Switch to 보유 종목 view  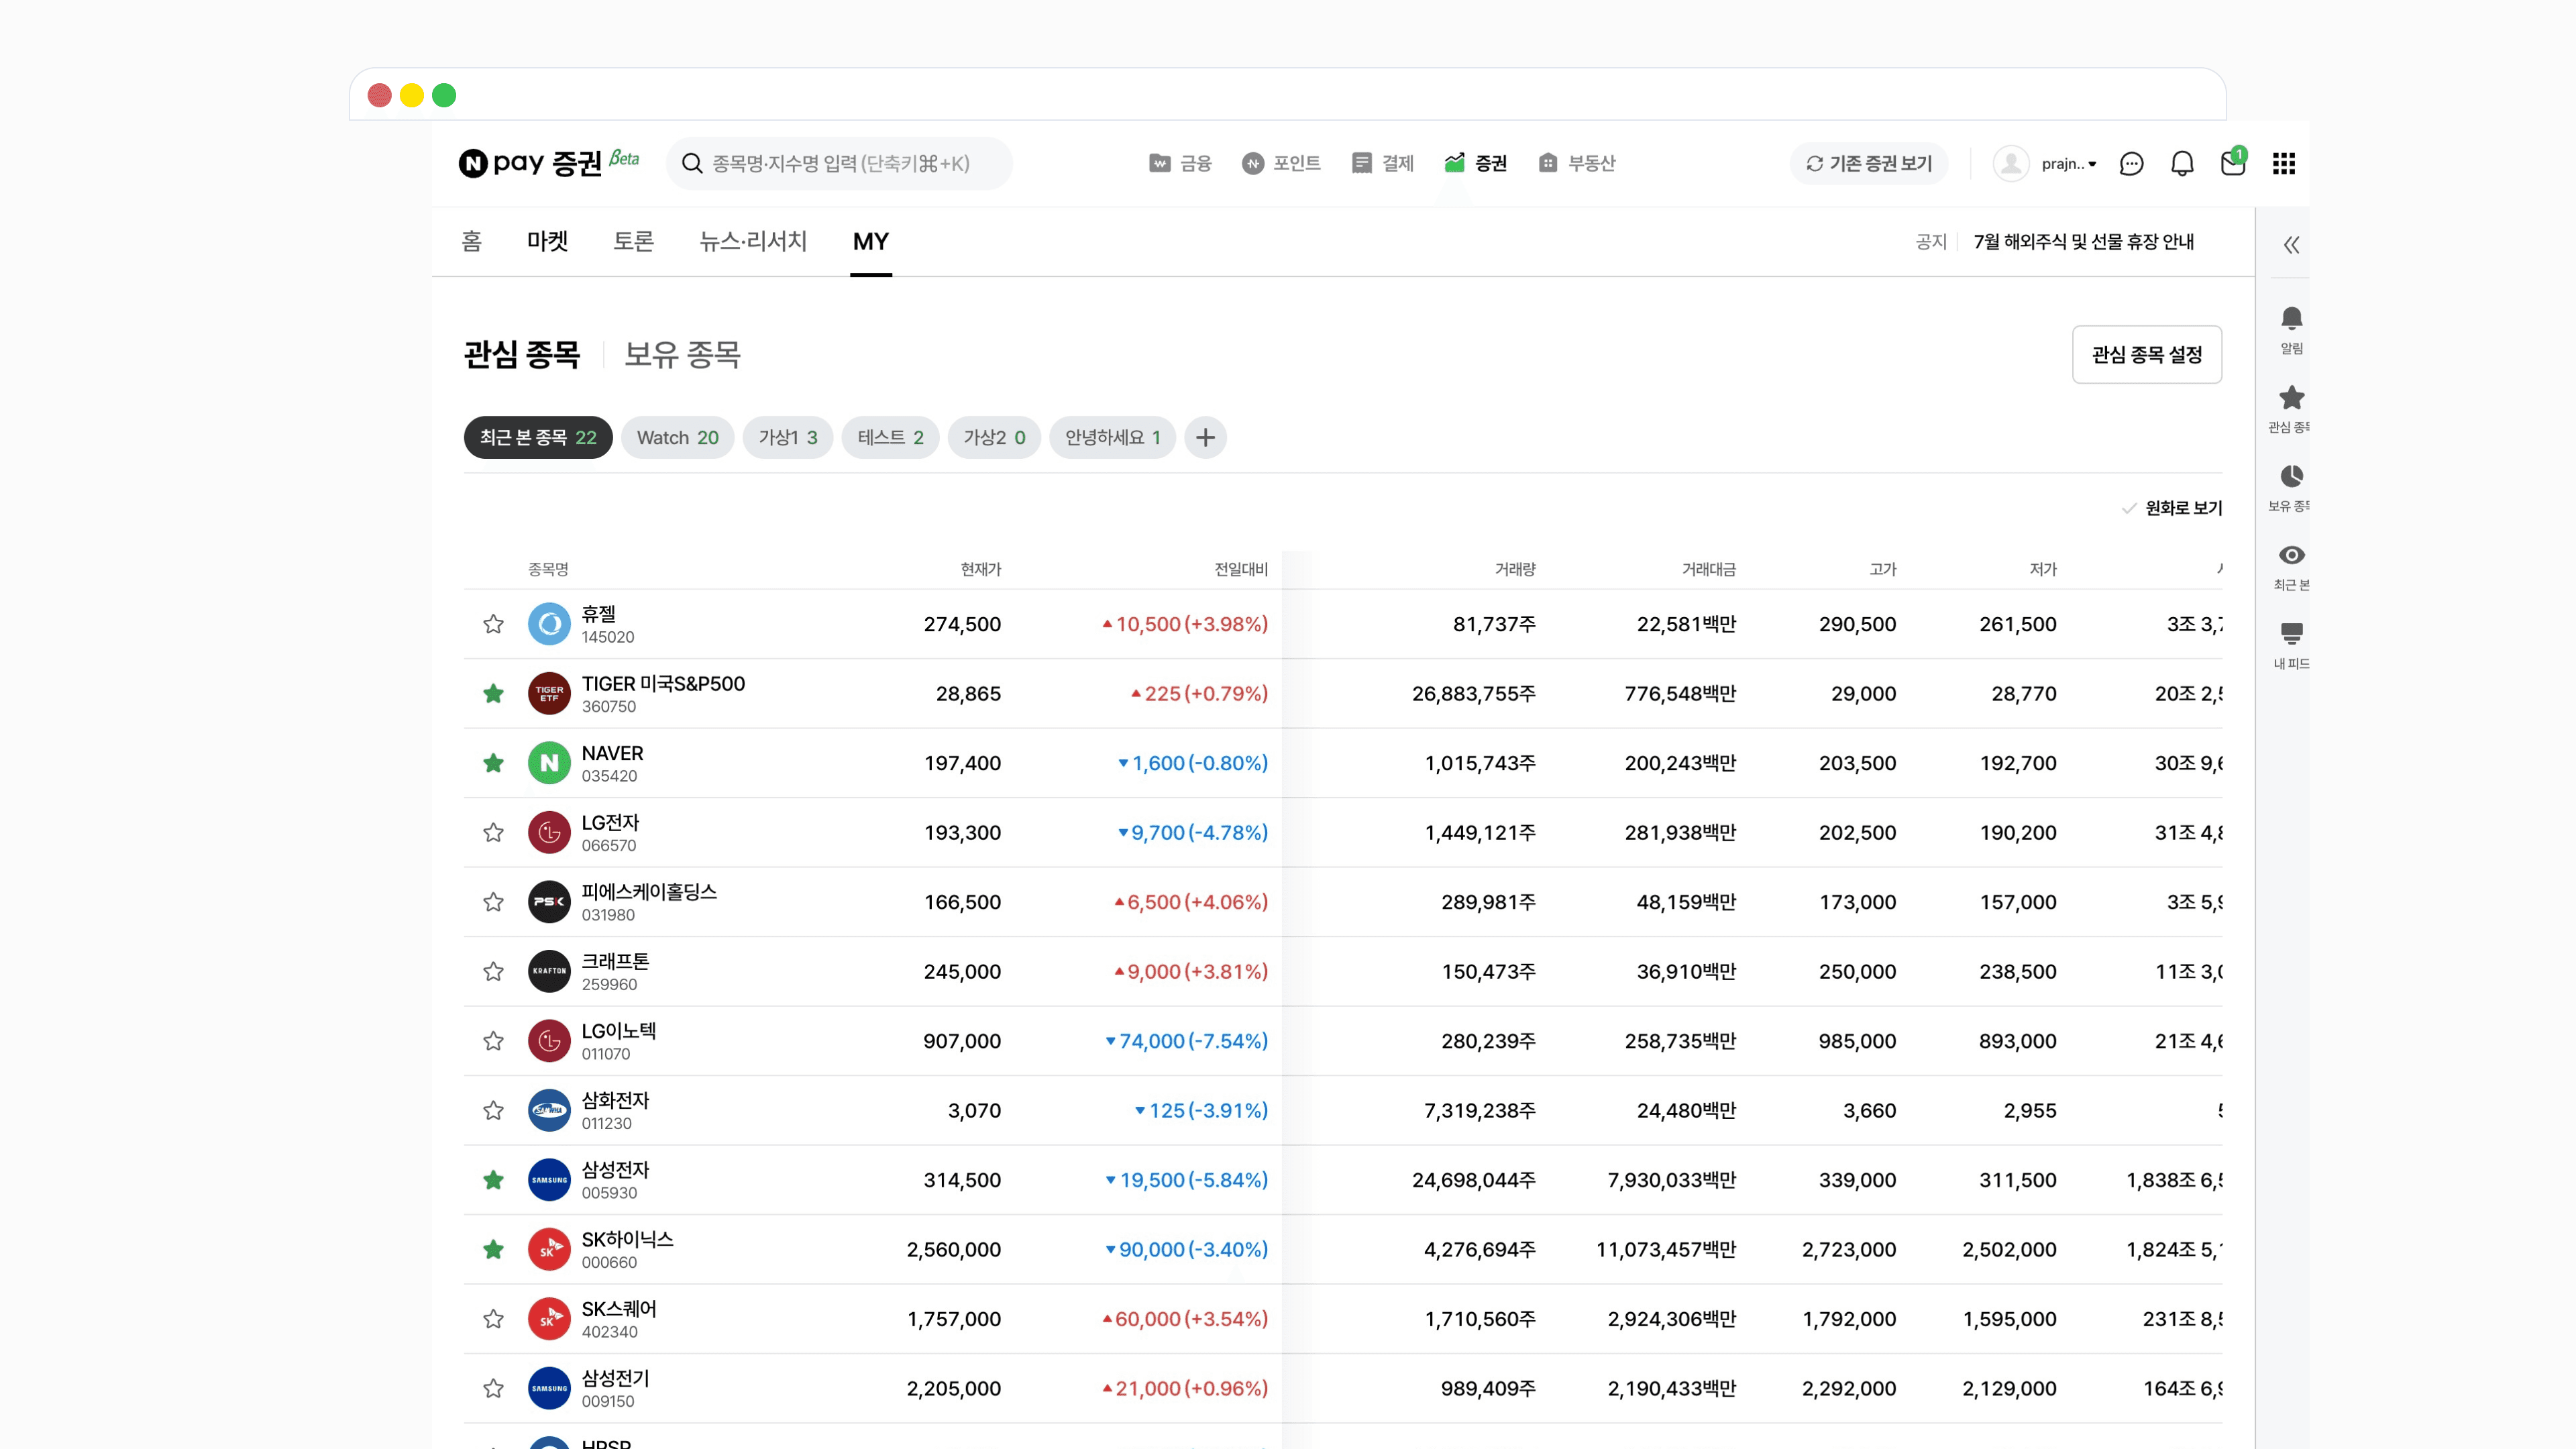(x=682, y=354)
